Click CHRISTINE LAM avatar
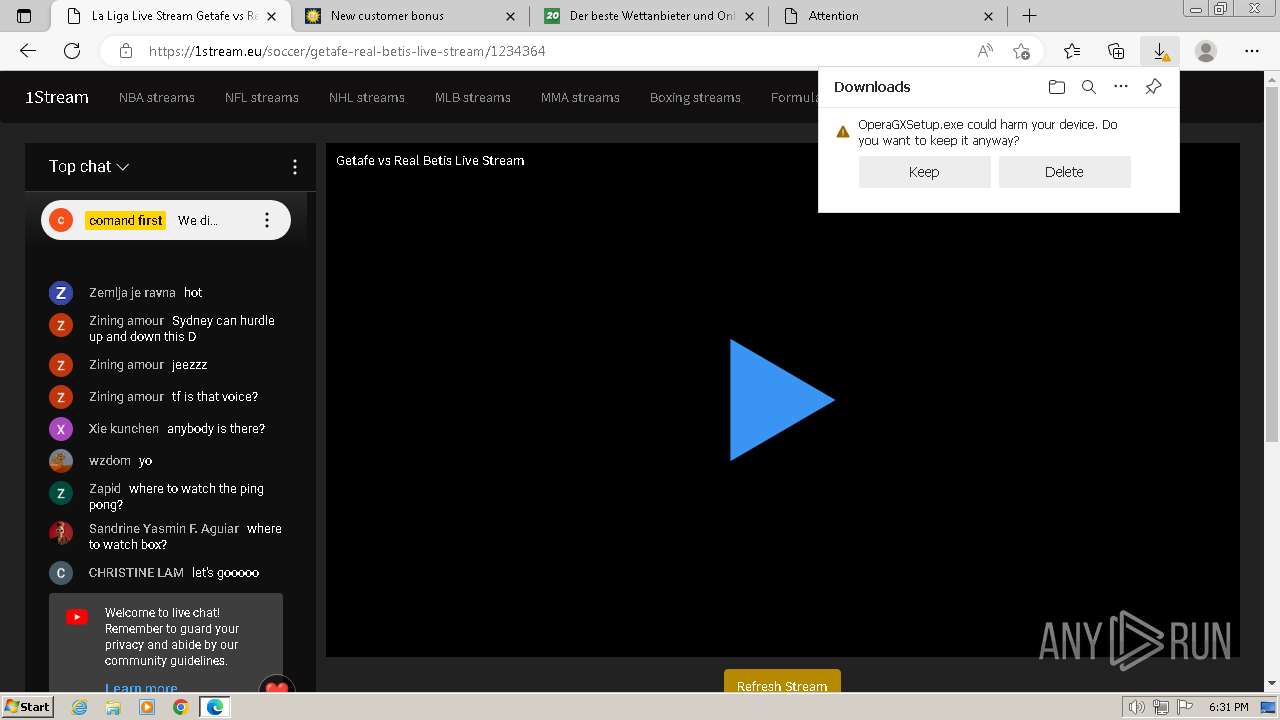1280x720 pixels. pos(61,573)
